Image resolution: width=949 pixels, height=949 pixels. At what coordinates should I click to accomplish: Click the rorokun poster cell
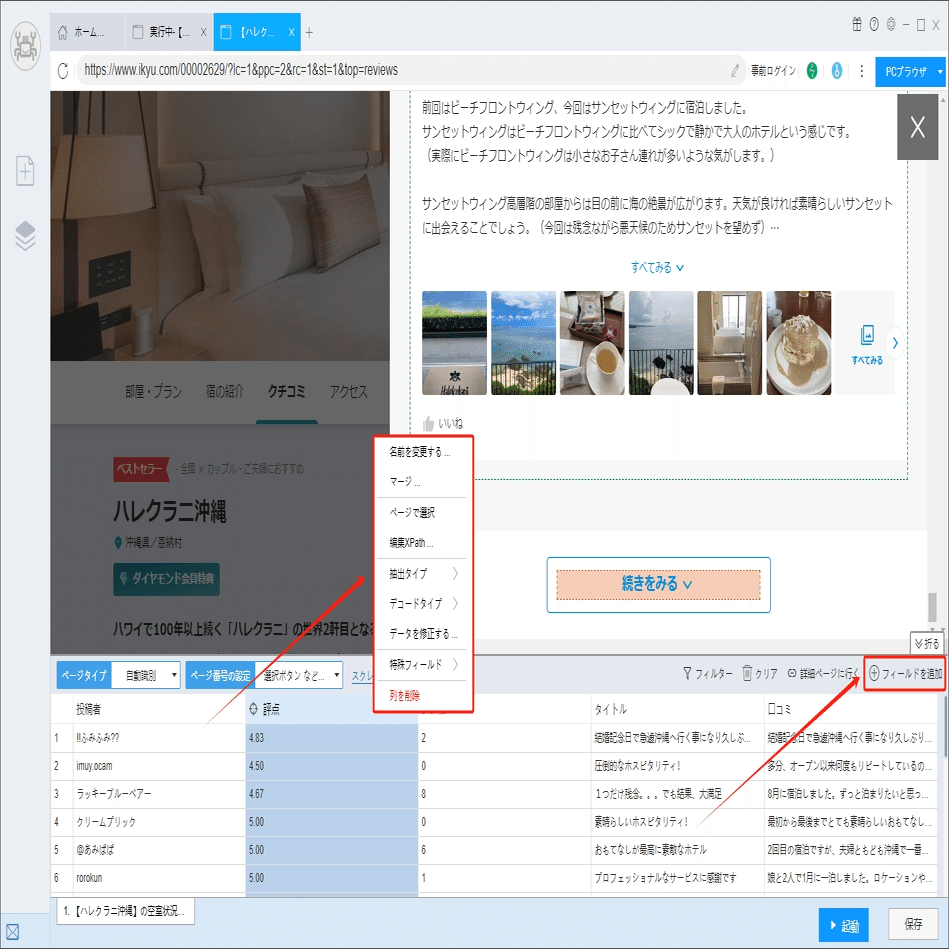click(x=159, y=878)
